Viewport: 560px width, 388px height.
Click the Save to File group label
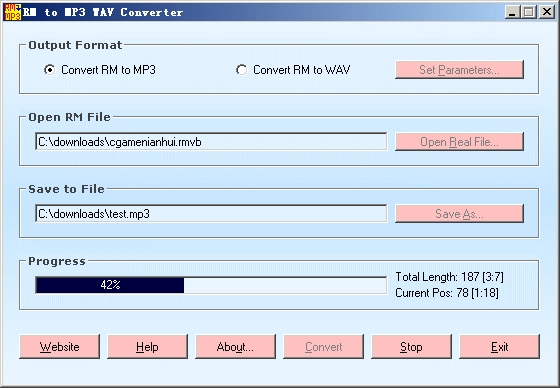[66, 189]
